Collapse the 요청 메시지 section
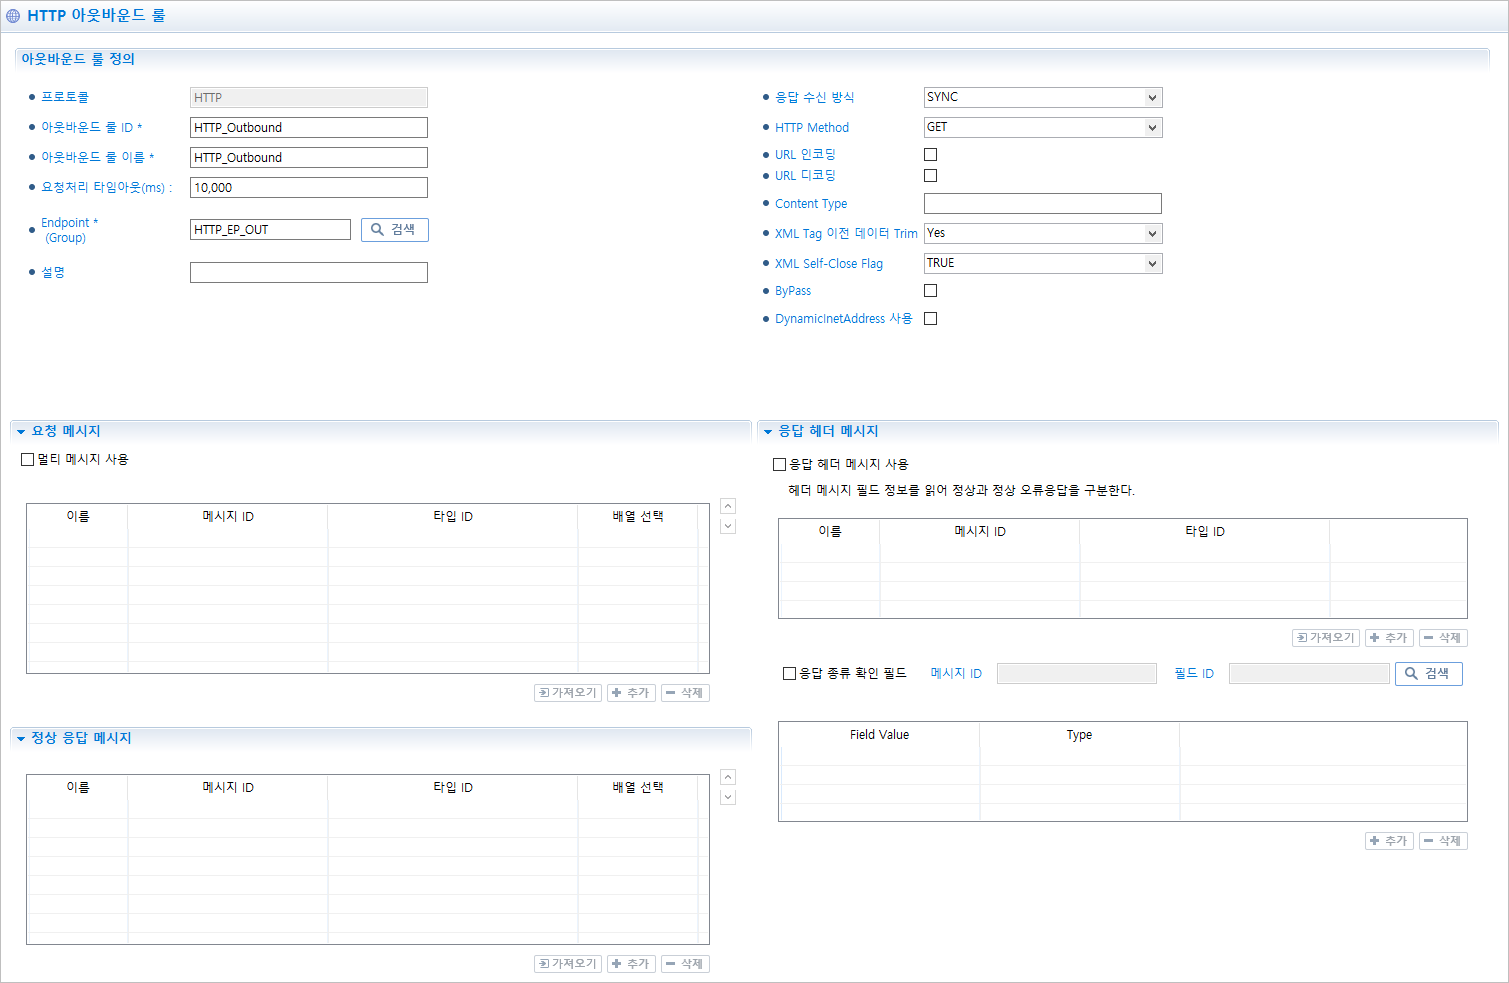Viewport: 1509px width, 983px height. pos(21,431)
